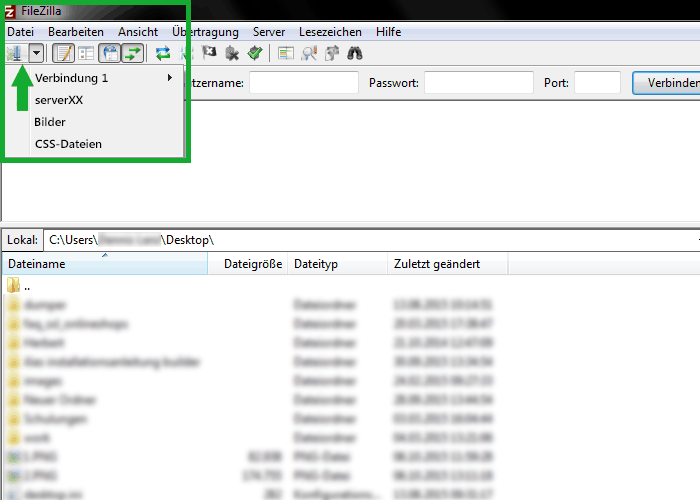Focus the Benutzername input field

click(304, 83)
